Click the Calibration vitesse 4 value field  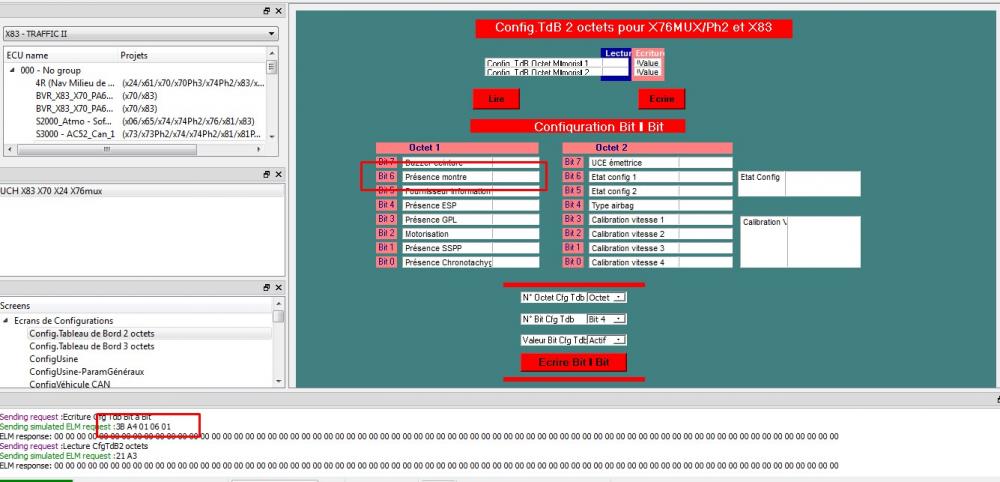[x=705, y=262]
